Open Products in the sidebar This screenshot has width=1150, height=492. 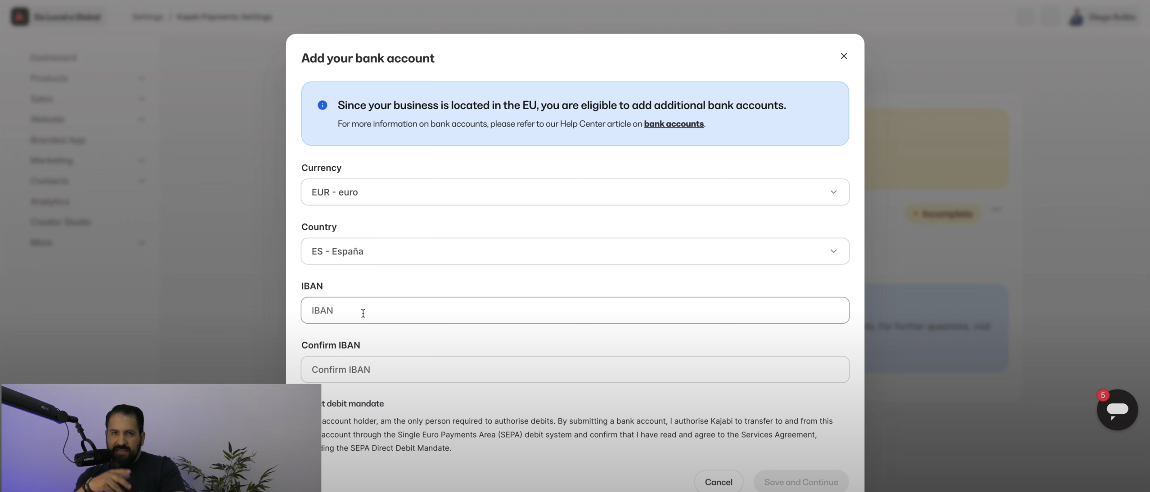[x=49, y=78]
